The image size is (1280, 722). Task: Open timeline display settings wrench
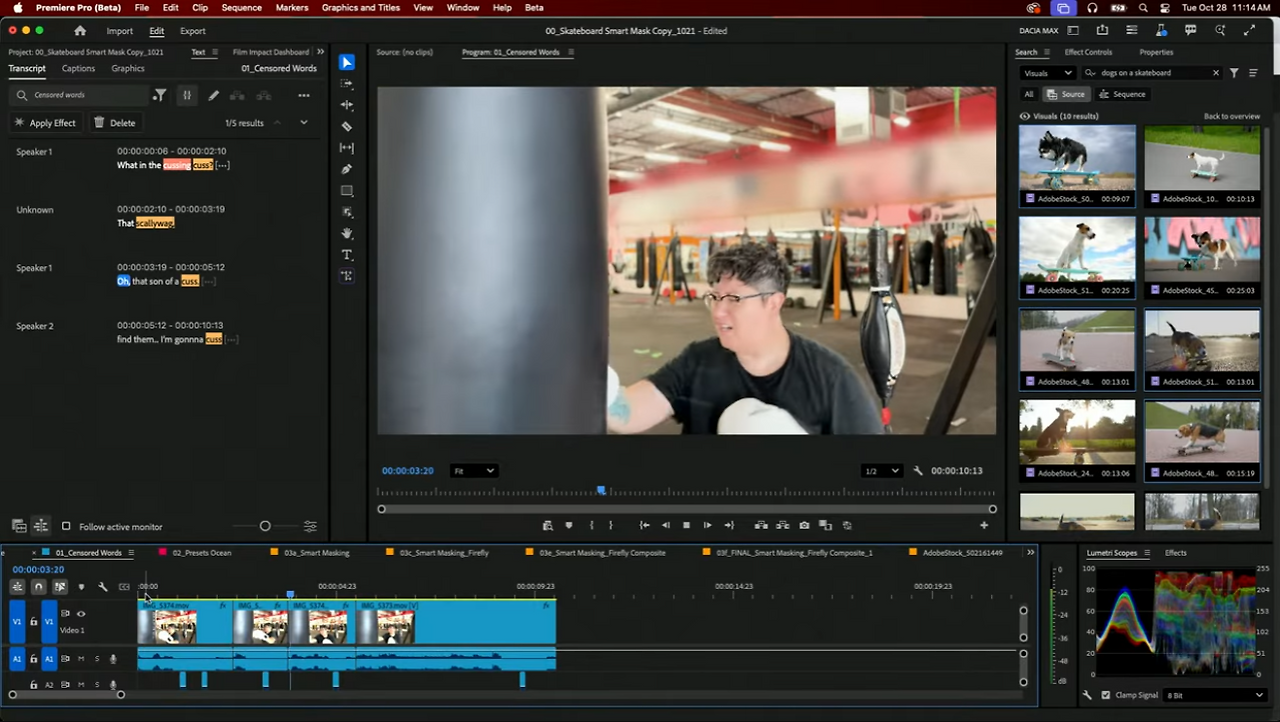coord(102,587)
